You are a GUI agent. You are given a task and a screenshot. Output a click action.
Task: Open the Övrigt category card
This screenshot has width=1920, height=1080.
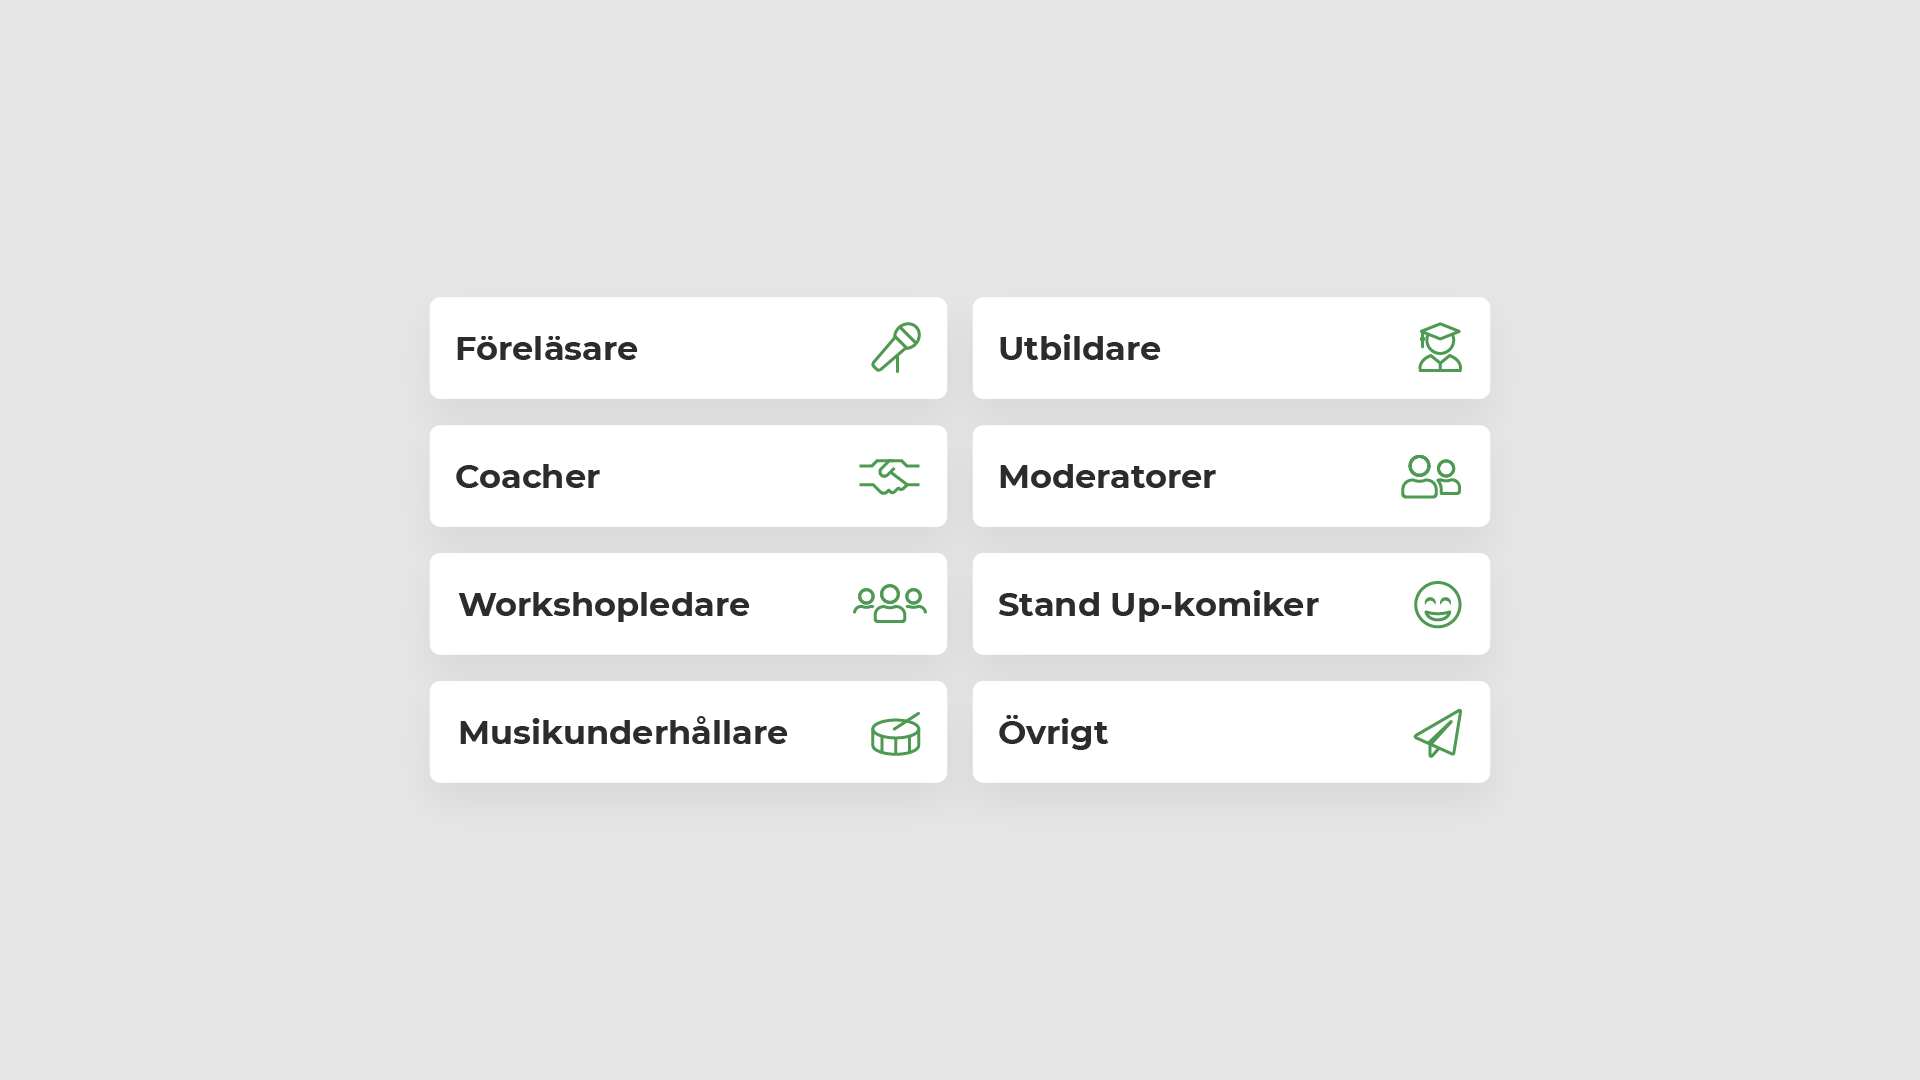coord(1231,732)
